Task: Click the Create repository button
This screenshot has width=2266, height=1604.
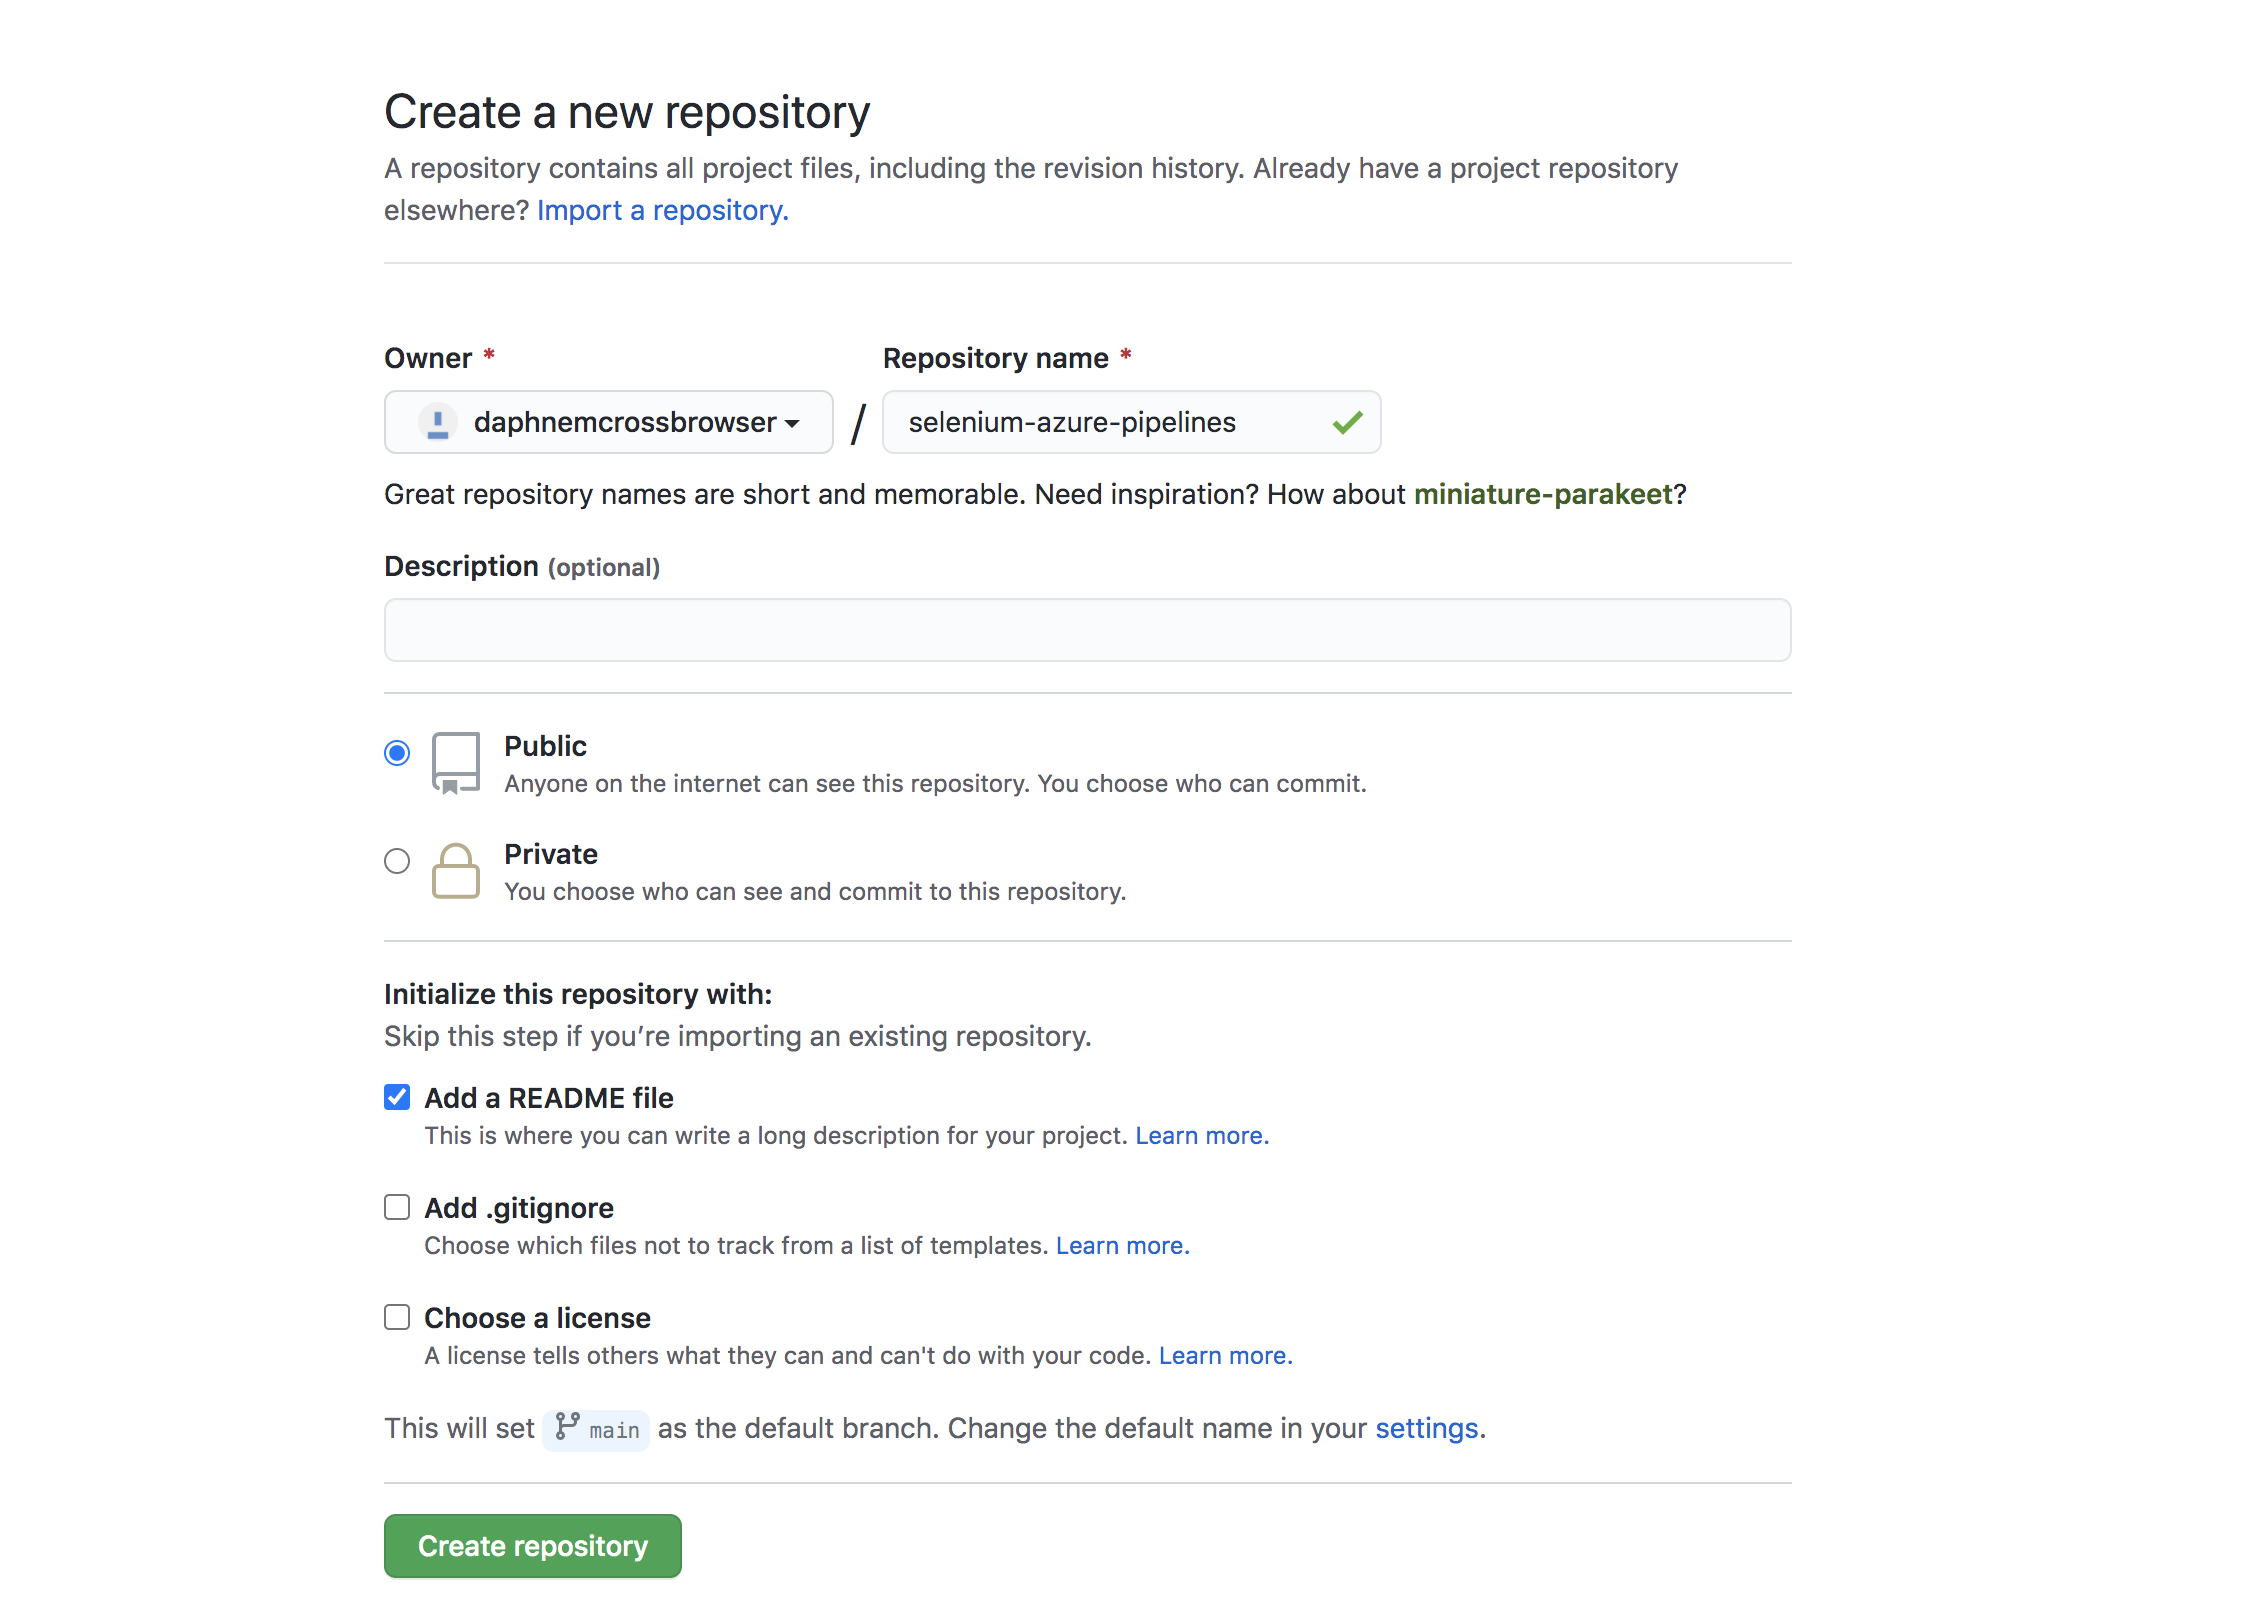Action: tap(532, 1546)
